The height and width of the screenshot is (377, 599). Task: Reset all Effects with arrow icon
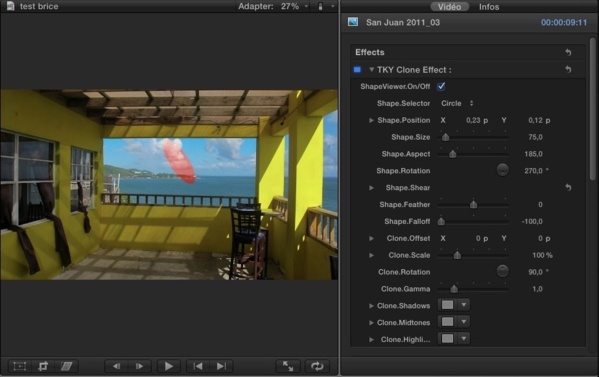pos(568,52)
